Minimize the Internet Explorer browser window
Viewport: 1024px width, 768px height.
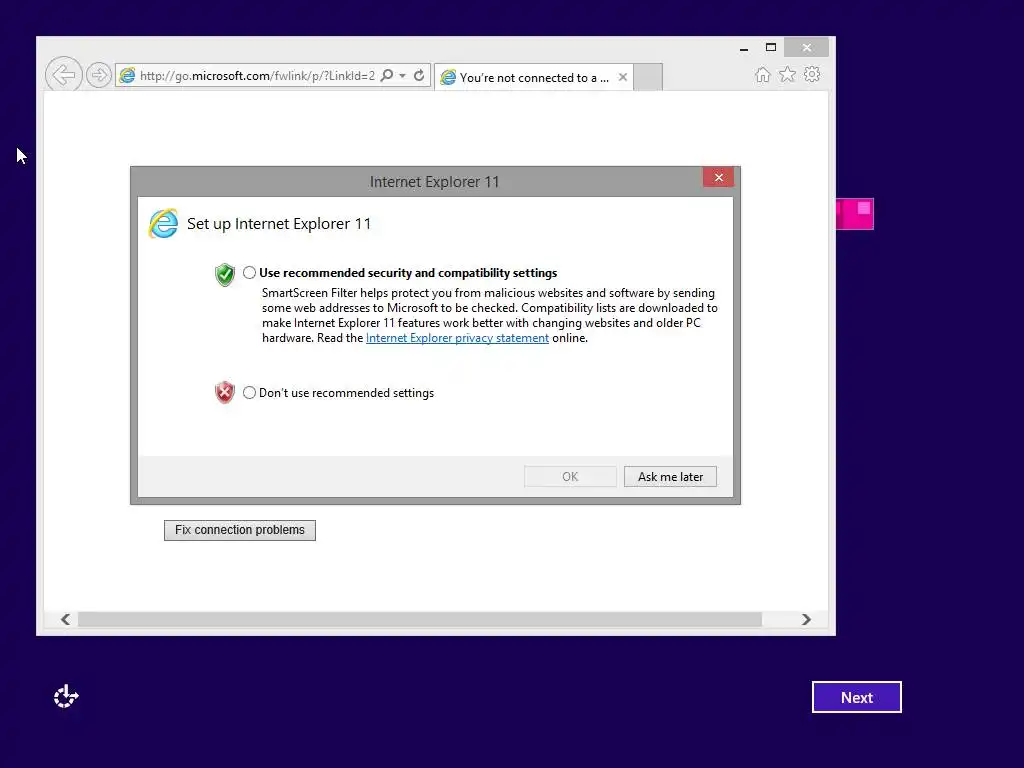point(744,48)
